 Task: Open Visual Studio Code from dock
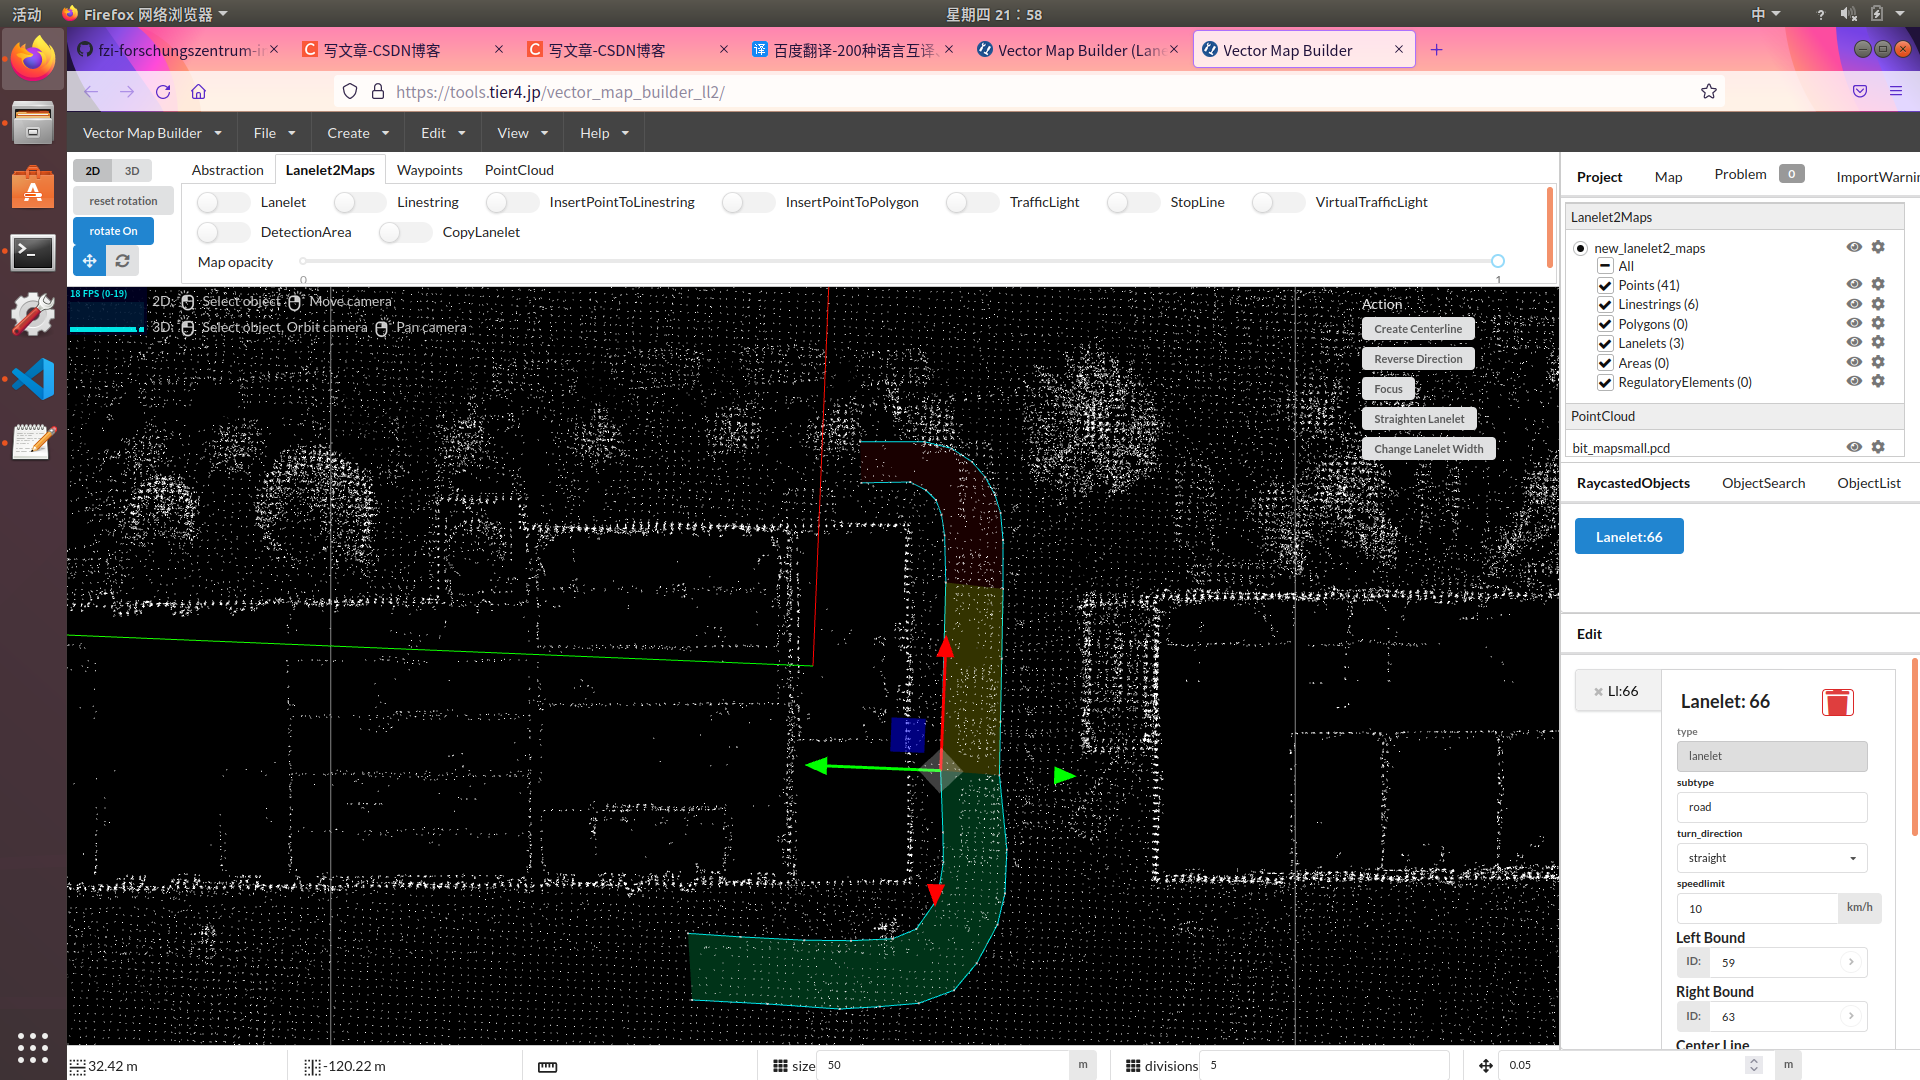[32, 379]
